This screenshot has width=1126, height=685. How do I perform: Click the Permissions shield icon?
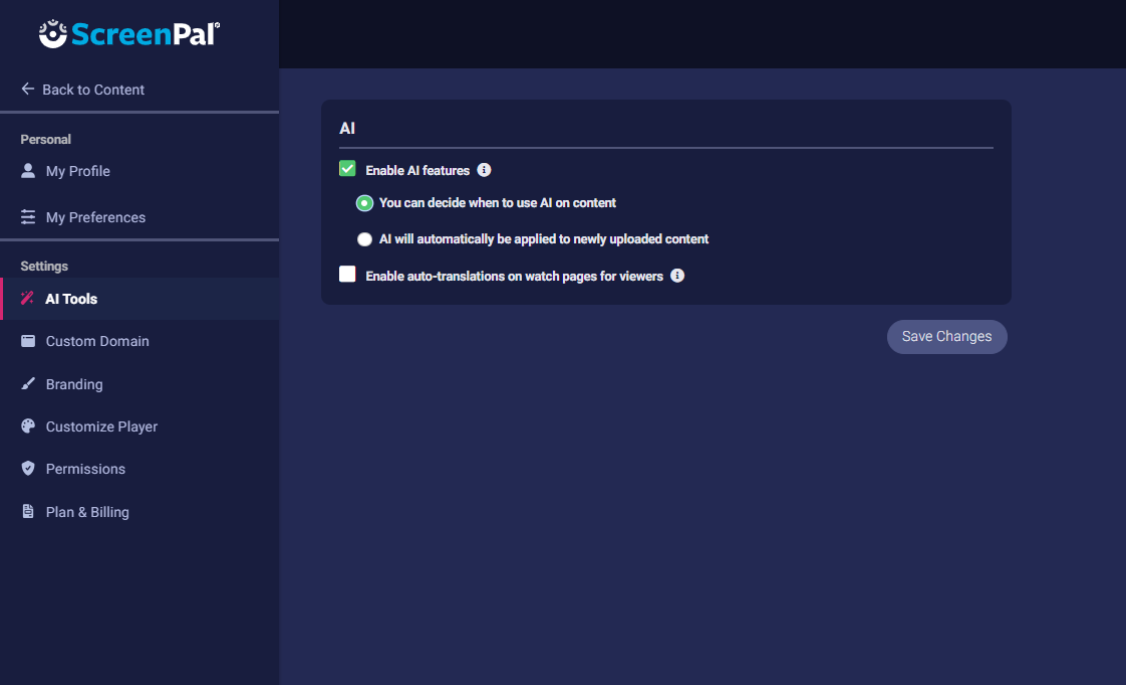(x=28, y=469)
